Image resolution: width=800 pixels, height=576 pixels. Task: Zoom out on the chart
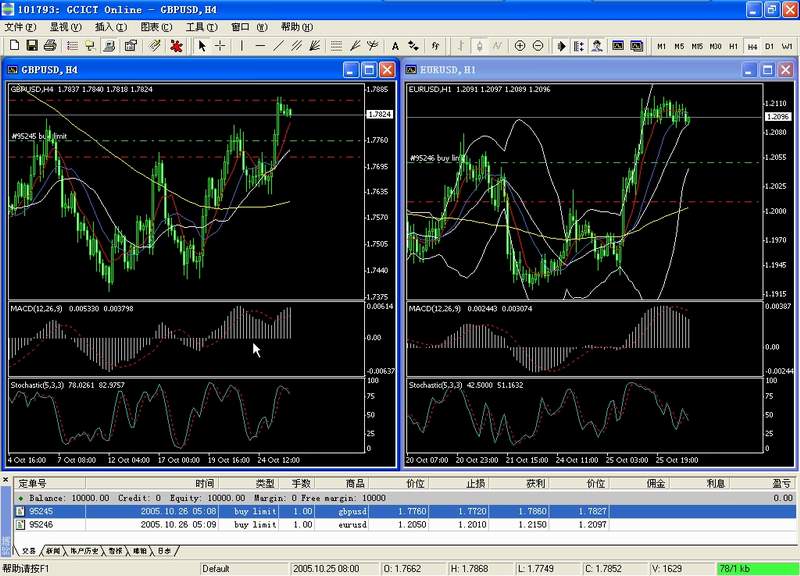537,44
